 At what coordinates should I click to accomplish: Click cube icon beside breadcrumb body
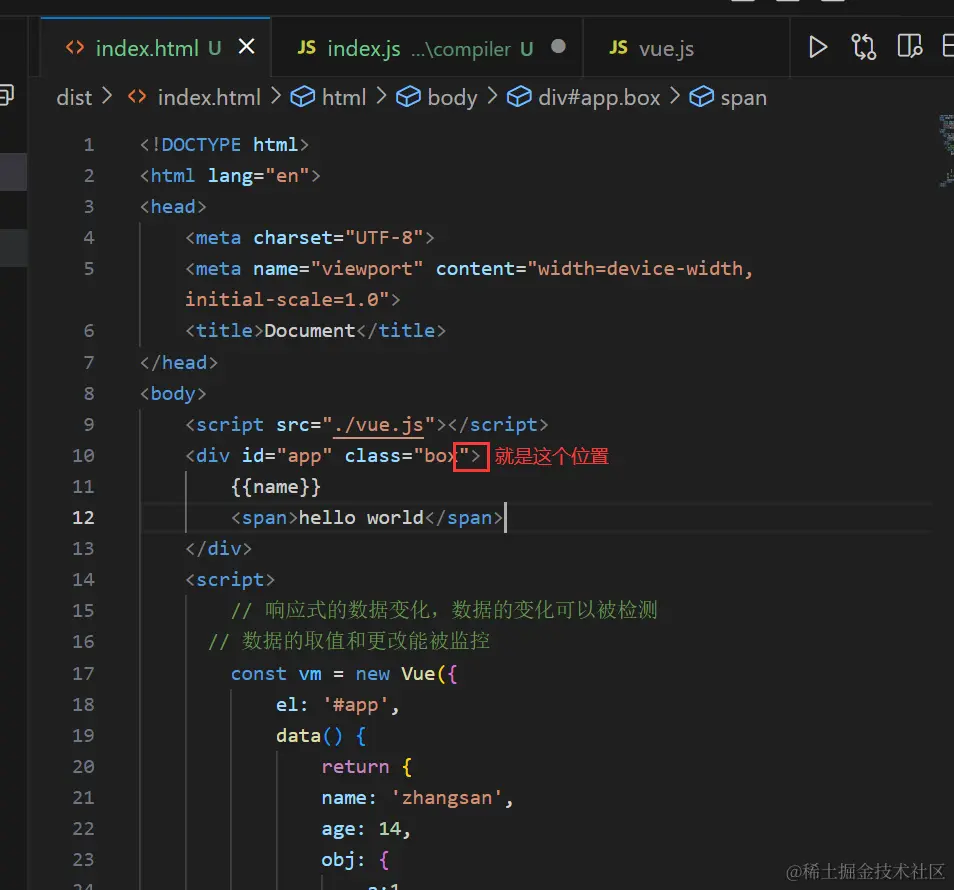[x=408, y=97]
